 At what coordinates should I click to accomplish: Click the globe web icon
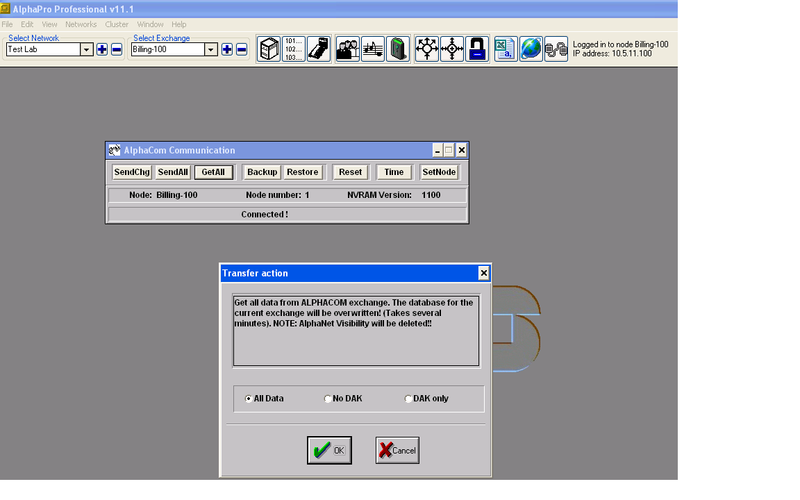(531, 49)
